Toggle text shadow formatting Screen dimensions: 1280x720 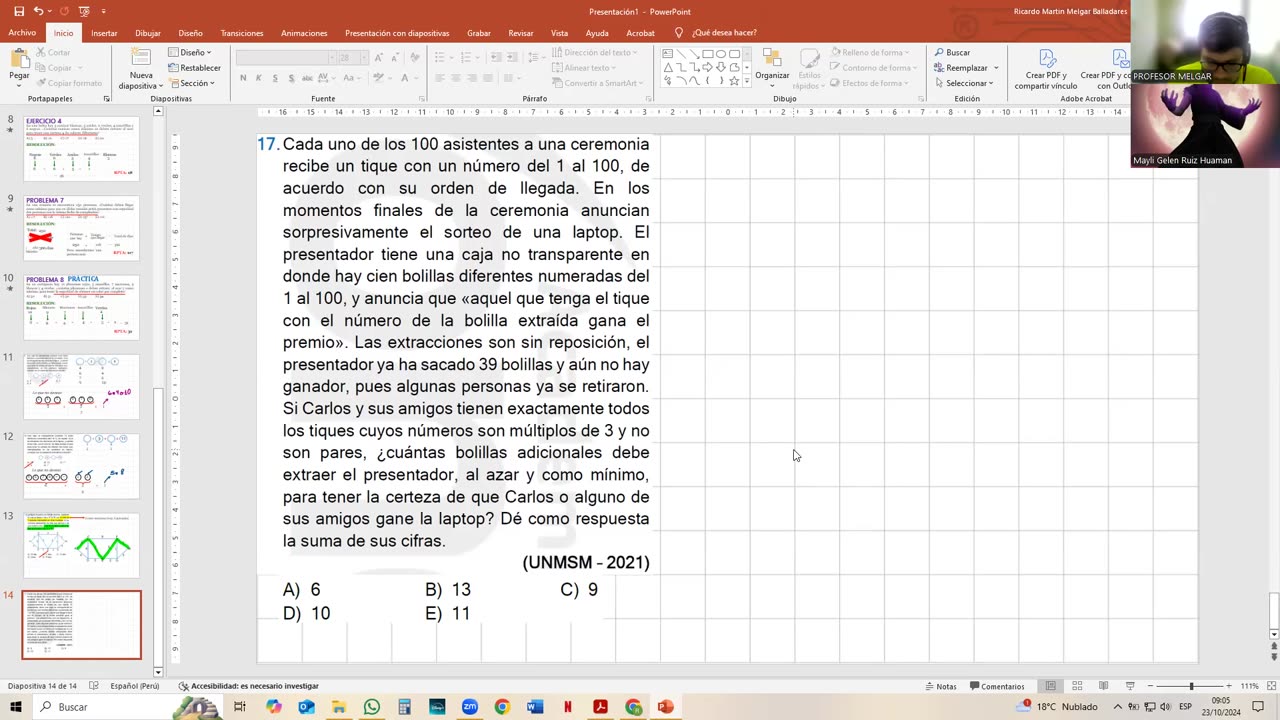tap(290, 78)
